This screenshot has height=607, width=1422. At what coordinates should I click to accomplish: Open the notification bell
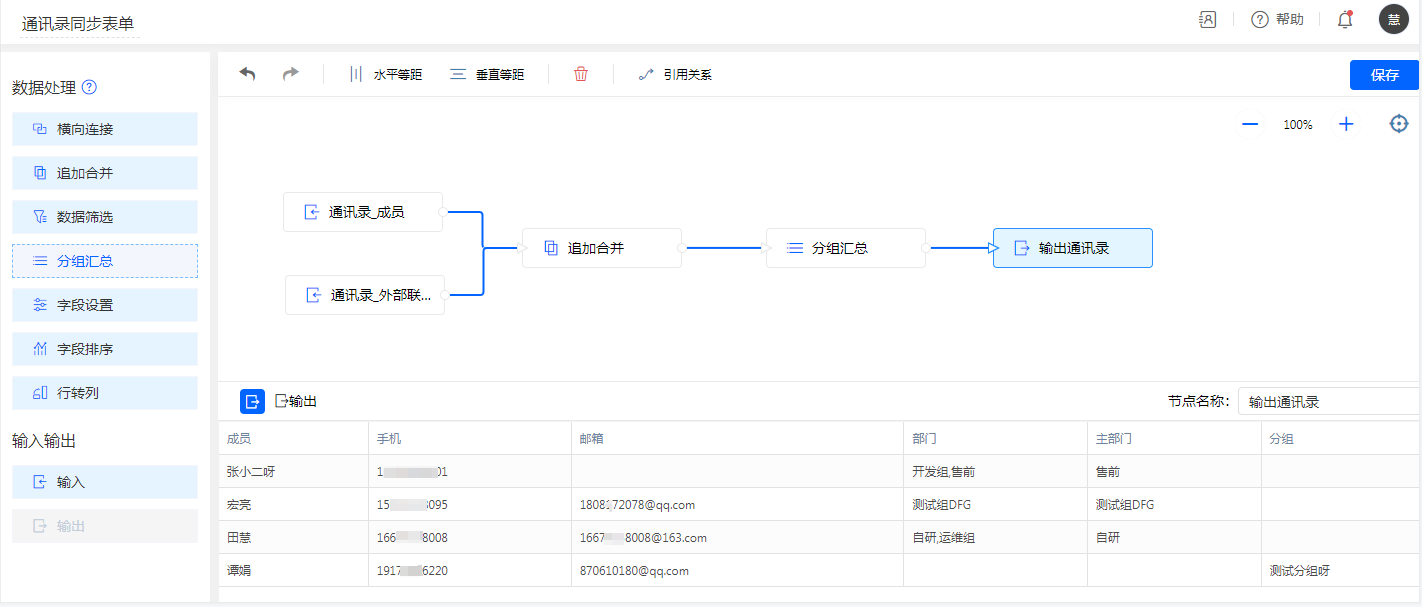(1345, 20)
